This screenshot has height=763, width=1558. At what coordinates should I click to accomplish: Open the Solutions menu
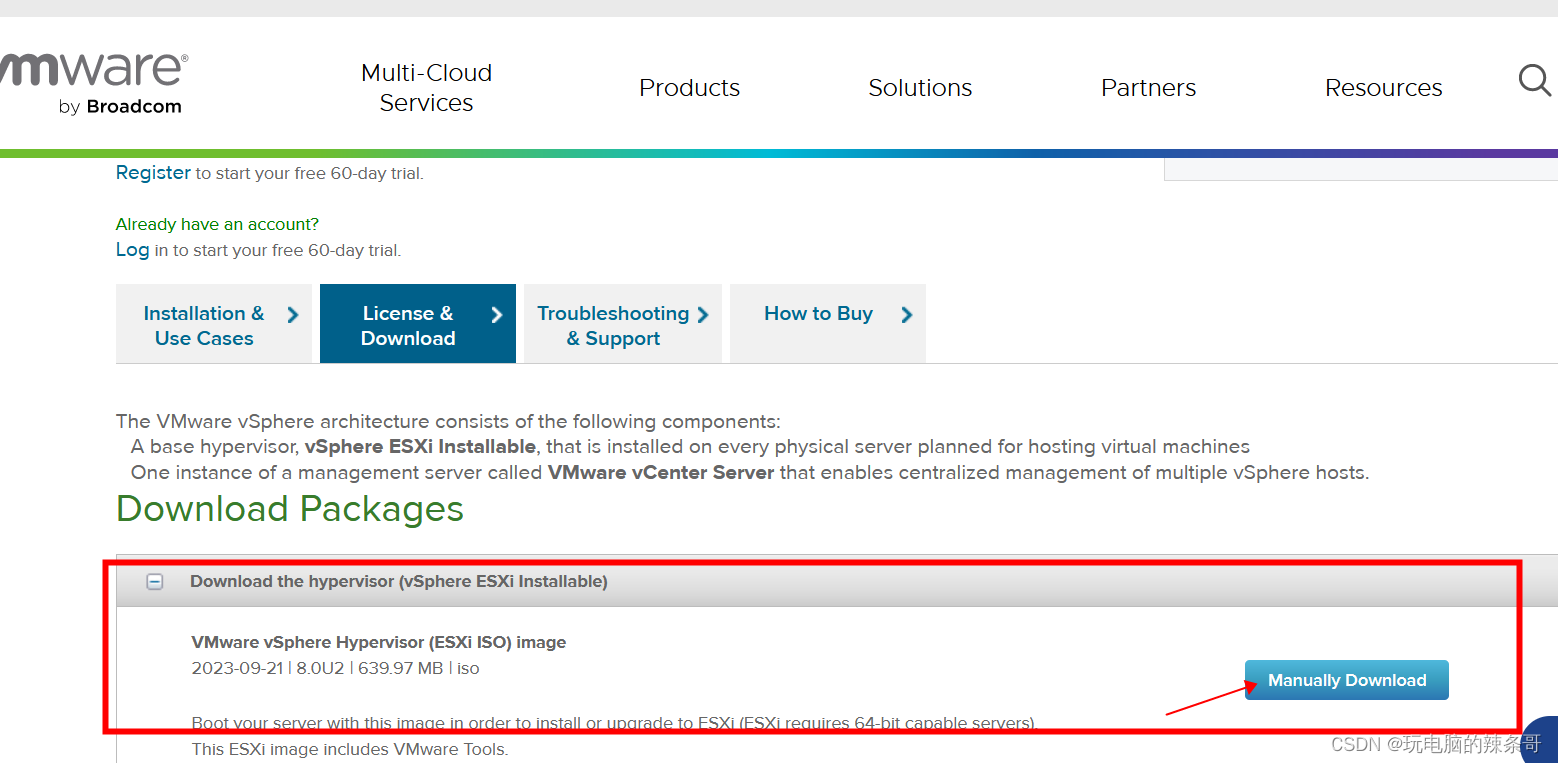click(x=920, y=88)
